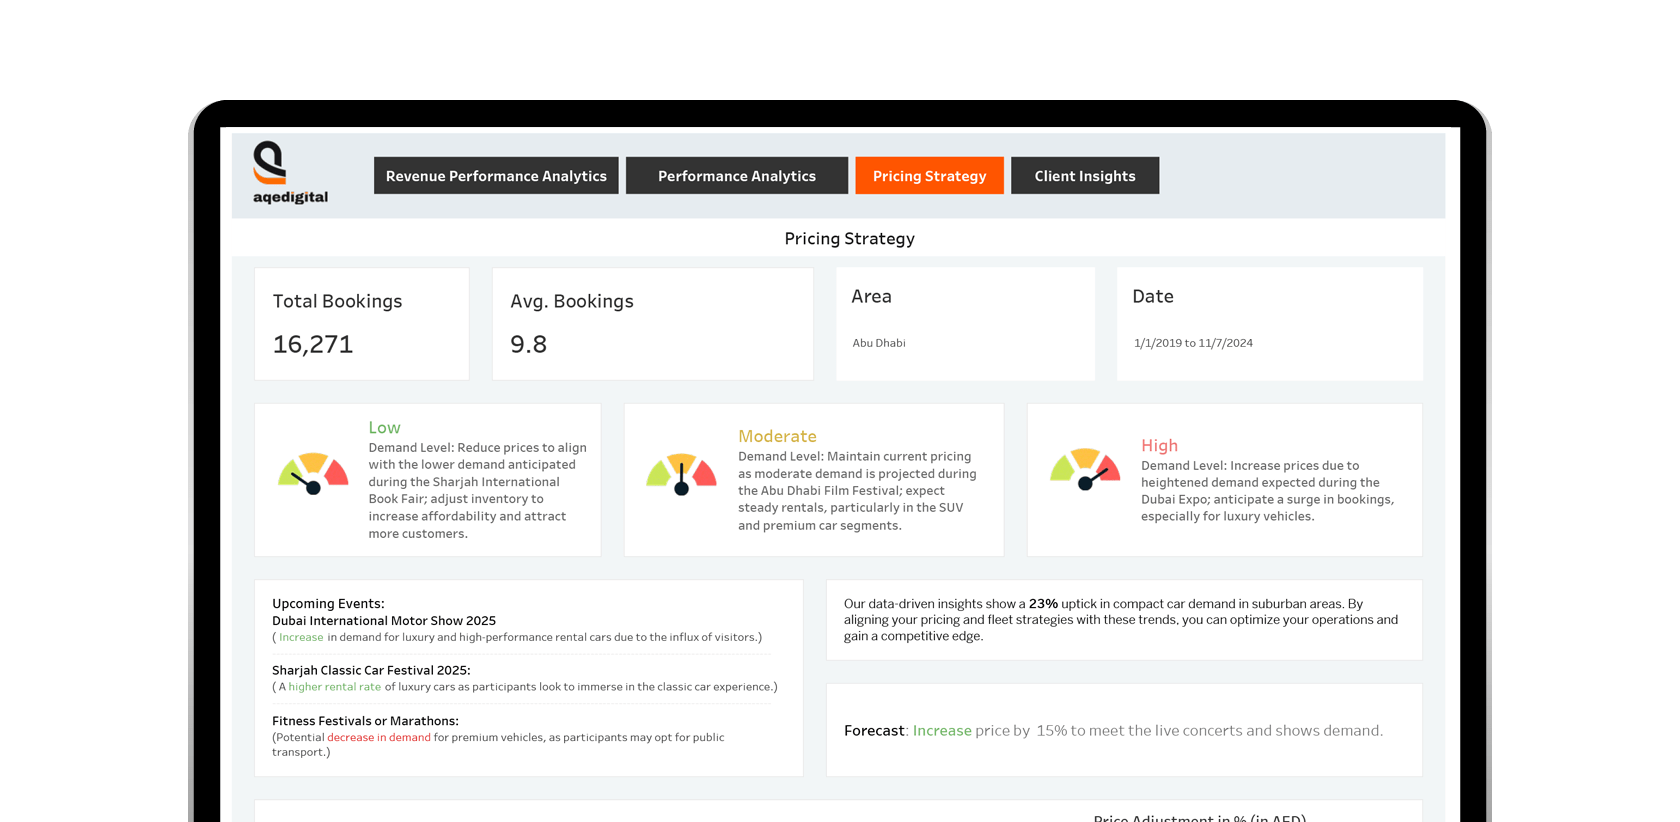Click the Moderate demand level heading

pyautogui.click(x=777, y=437)
